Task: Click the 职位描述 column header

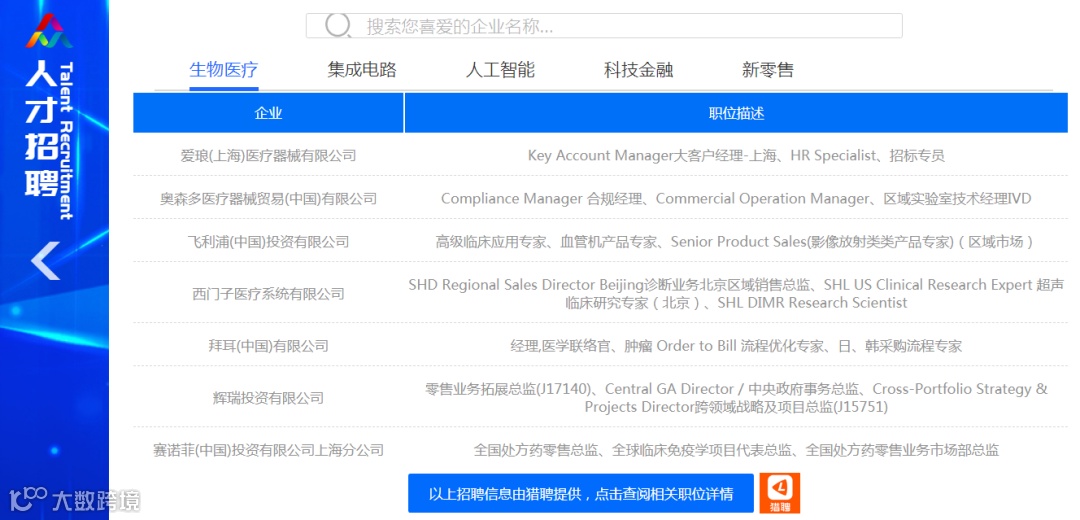Action: pos(736,113)
